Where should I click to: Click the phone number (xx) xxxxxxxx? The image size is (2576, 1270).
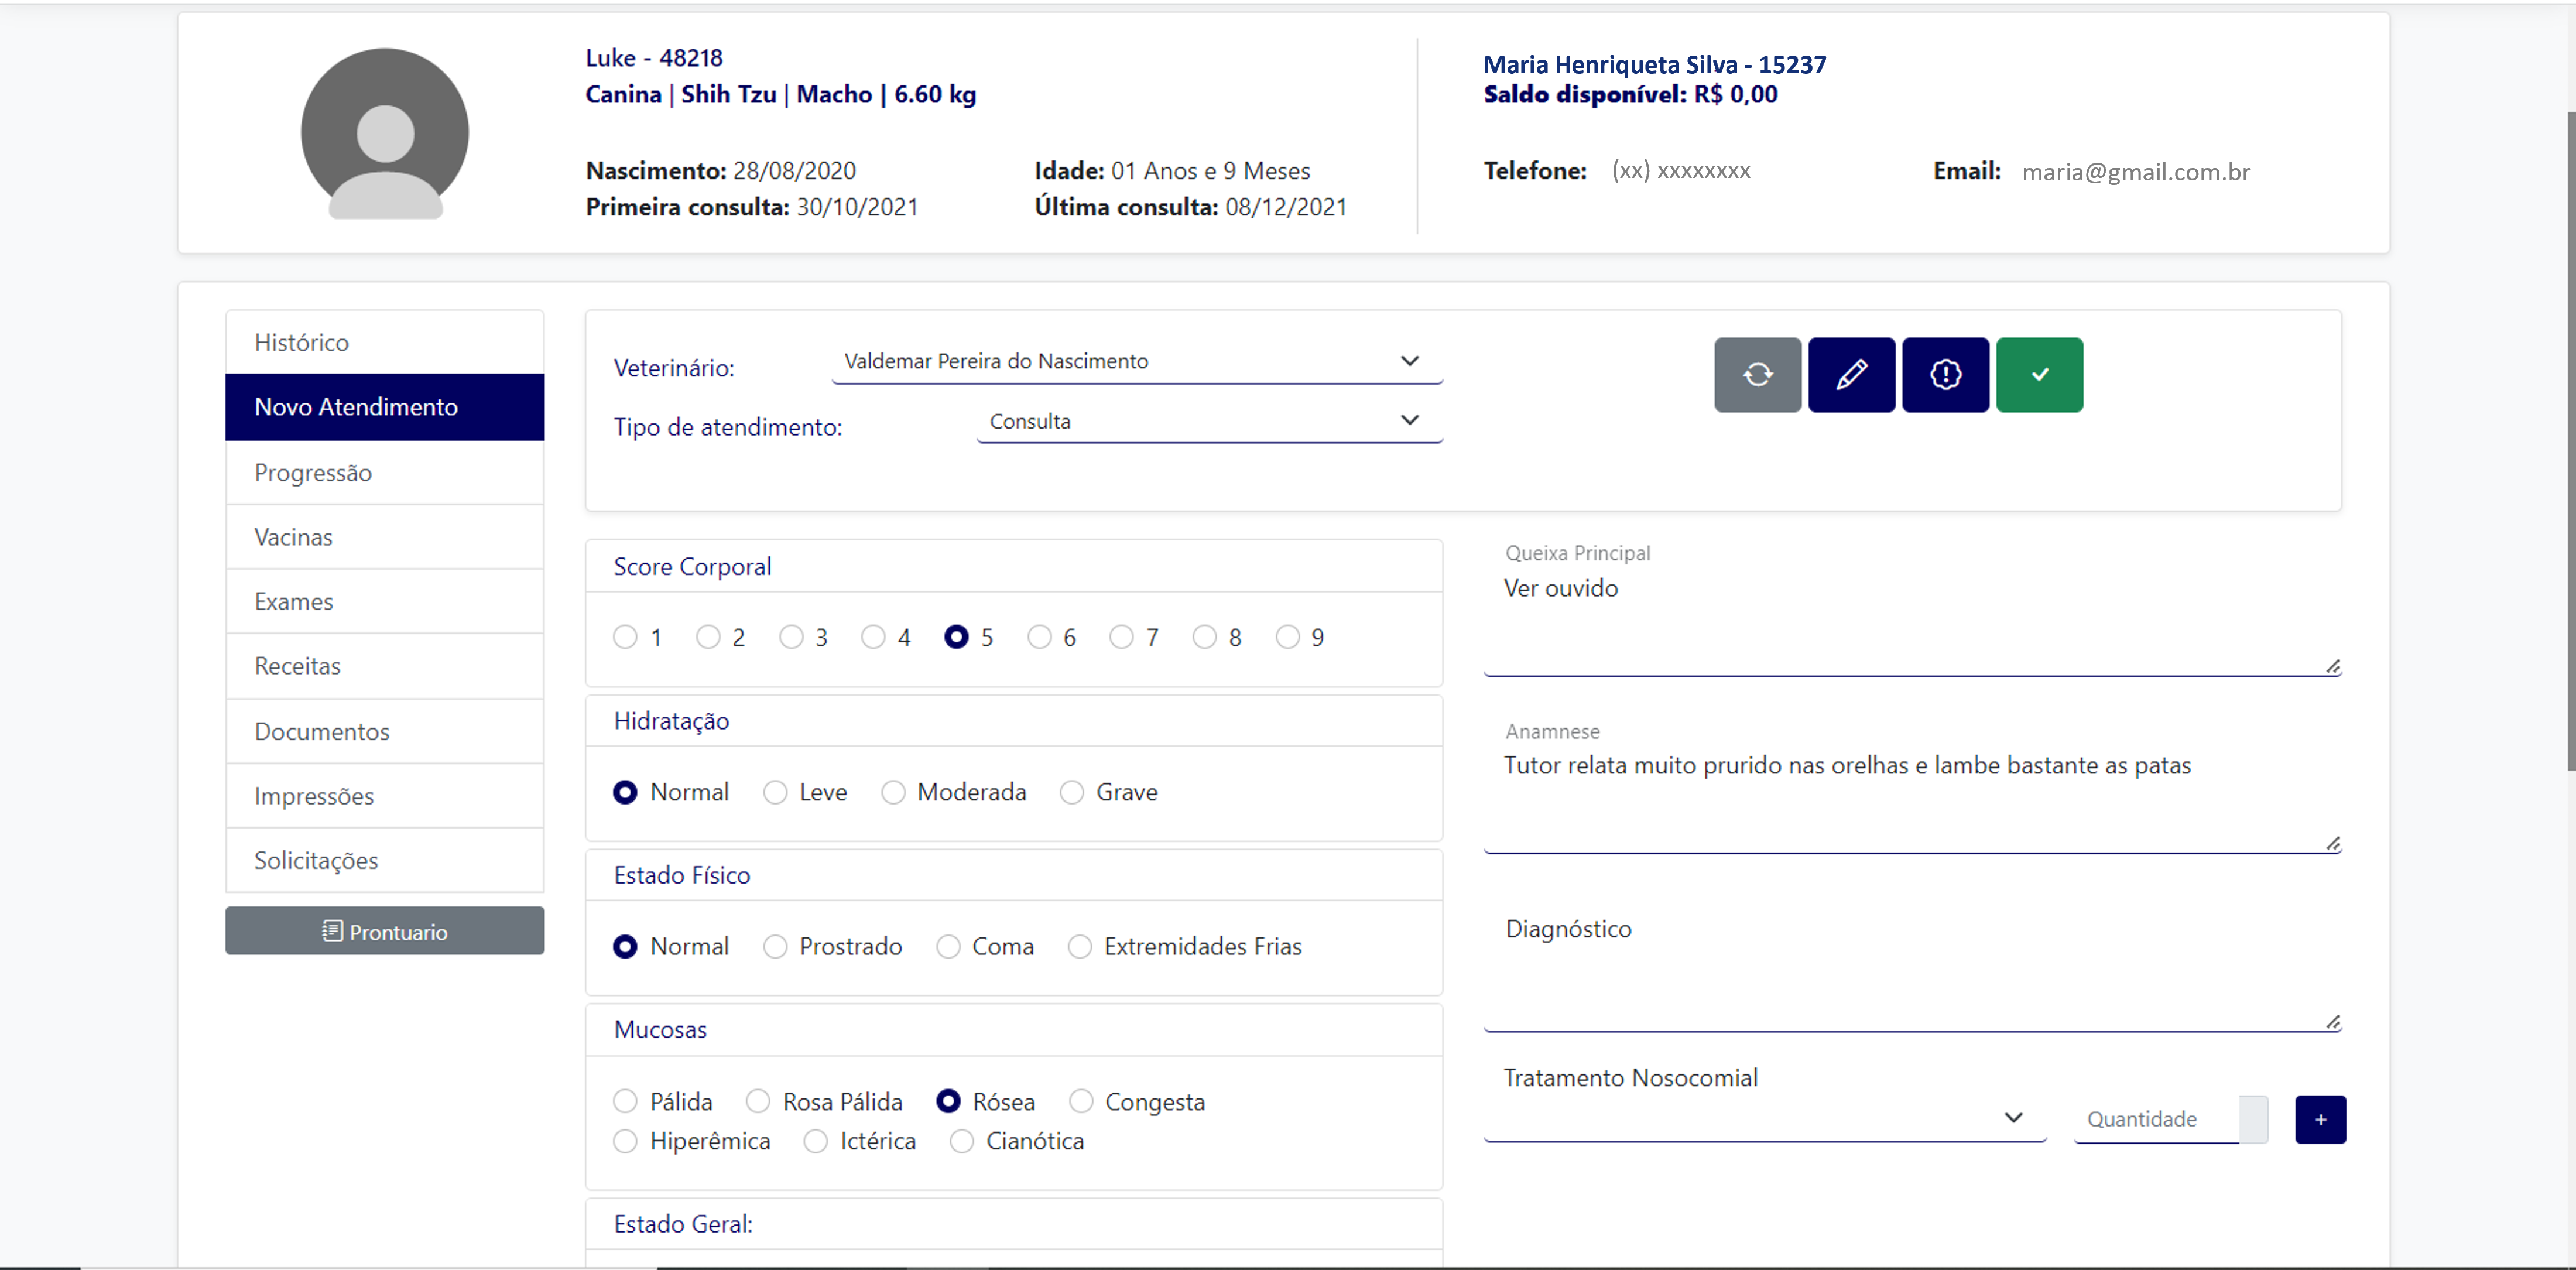(x=1681, y=171)
